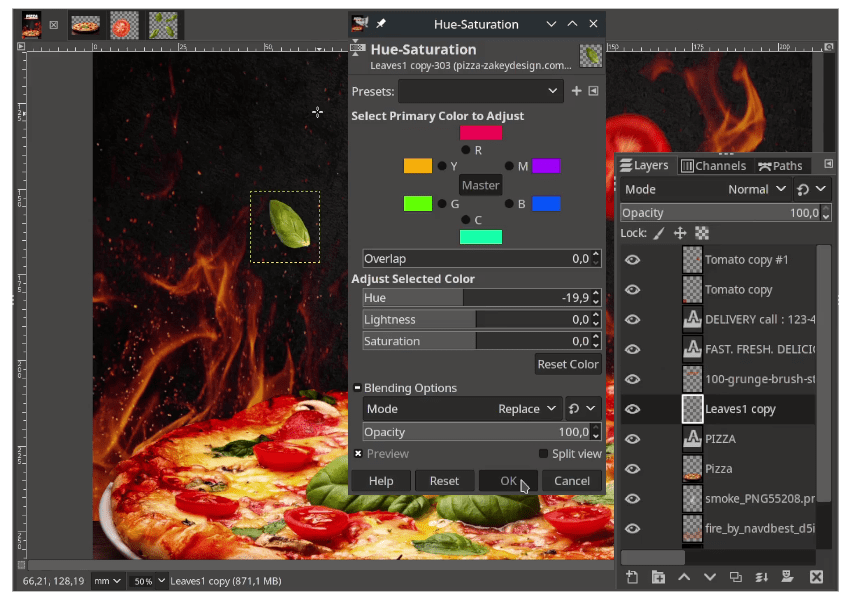Screen dimensions: 850x600
Task: Click the magenta M color swatch
Action: pyautogui.click(x=546, y=166)
